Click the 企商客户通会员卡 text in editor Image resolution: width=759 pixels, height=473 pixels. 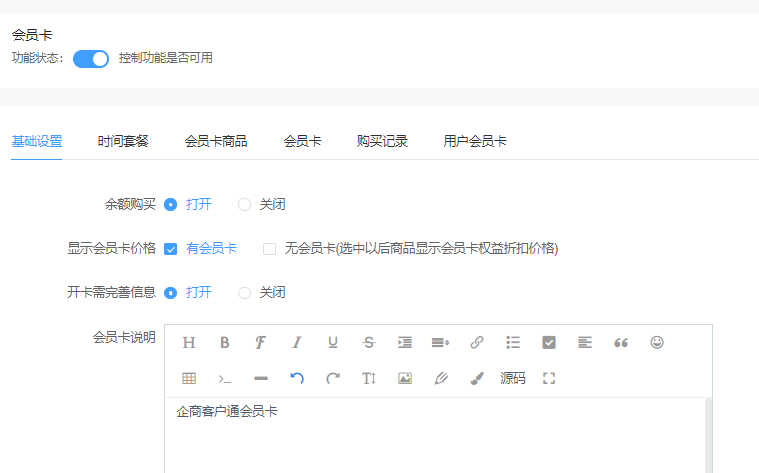[227, 412]
